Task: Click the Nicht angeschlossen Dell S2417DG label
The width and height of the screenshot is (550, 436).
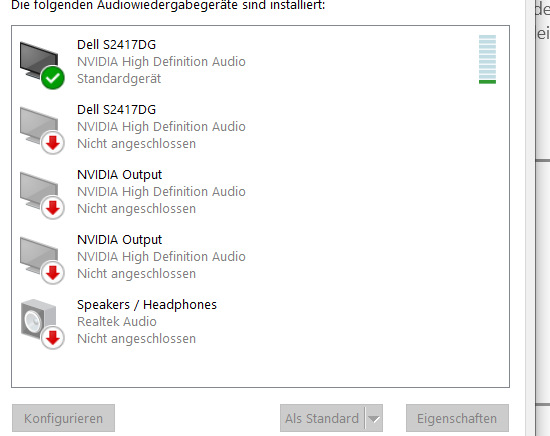Action: click(x=136, y=144)
